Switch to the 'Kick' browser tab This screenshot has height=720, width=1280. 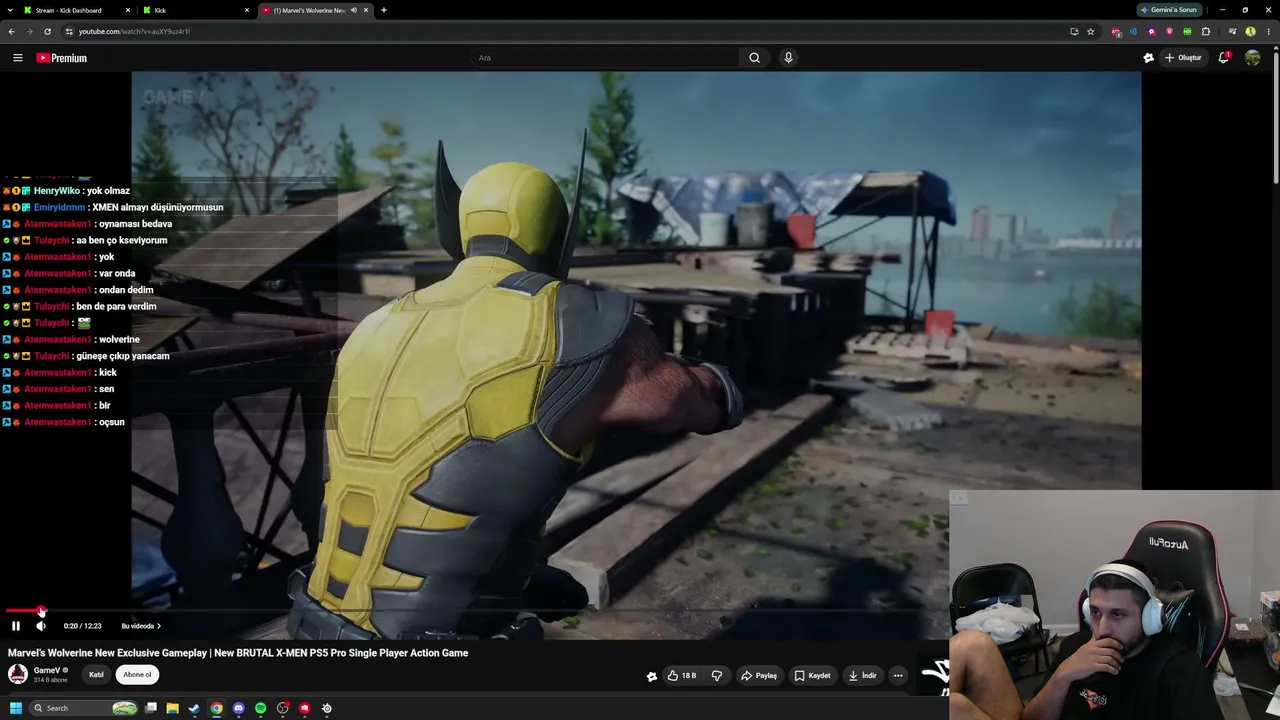coord(195,10)
